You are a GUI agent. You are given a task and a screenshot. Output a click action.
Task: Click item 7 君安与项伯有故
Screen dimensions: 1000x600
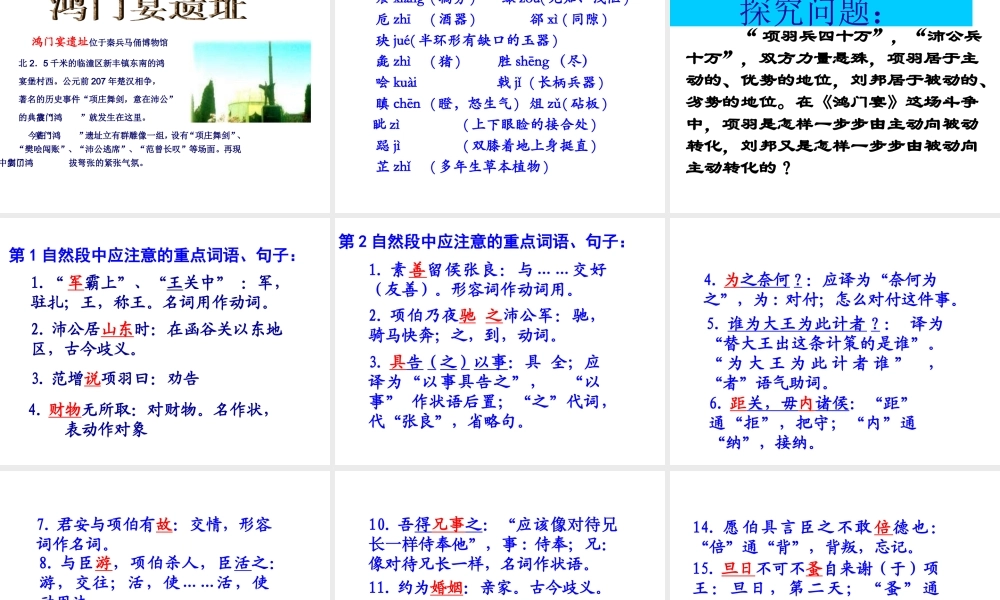[x=154, y=534]
